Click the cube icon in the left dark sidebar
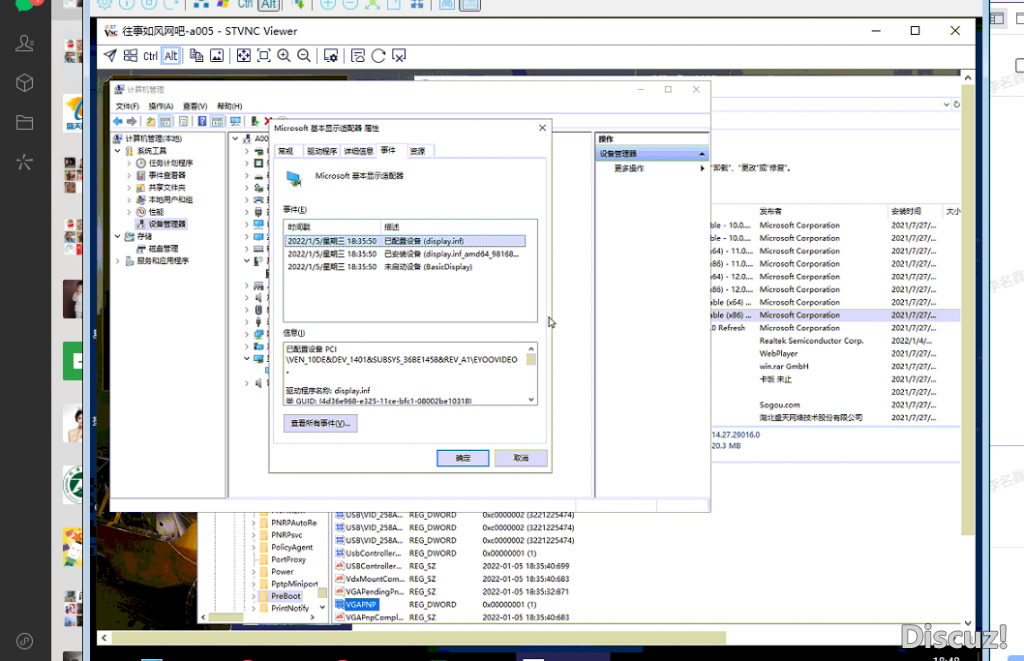 pos(24,83)
